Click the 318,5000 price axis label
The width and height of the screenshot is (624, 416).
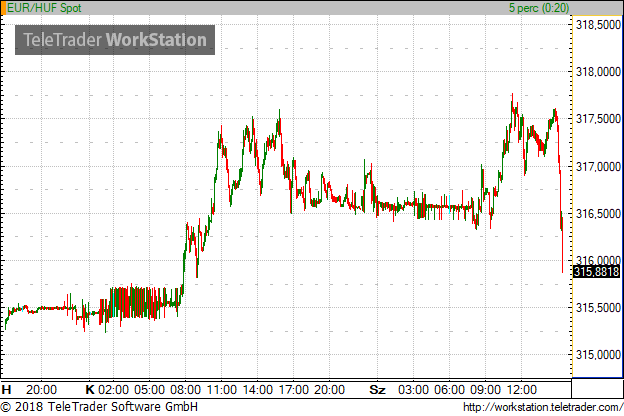(598, 25)
